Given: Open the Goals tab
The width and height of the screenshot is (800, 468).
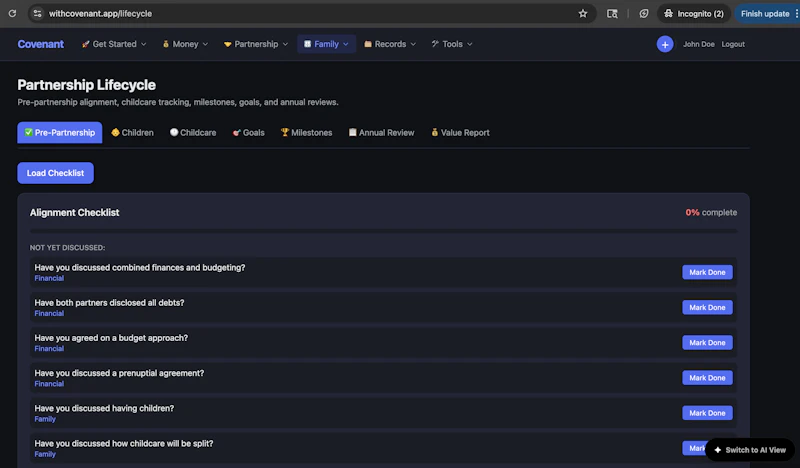Looking at the screenshot, I should coord(248,132).
